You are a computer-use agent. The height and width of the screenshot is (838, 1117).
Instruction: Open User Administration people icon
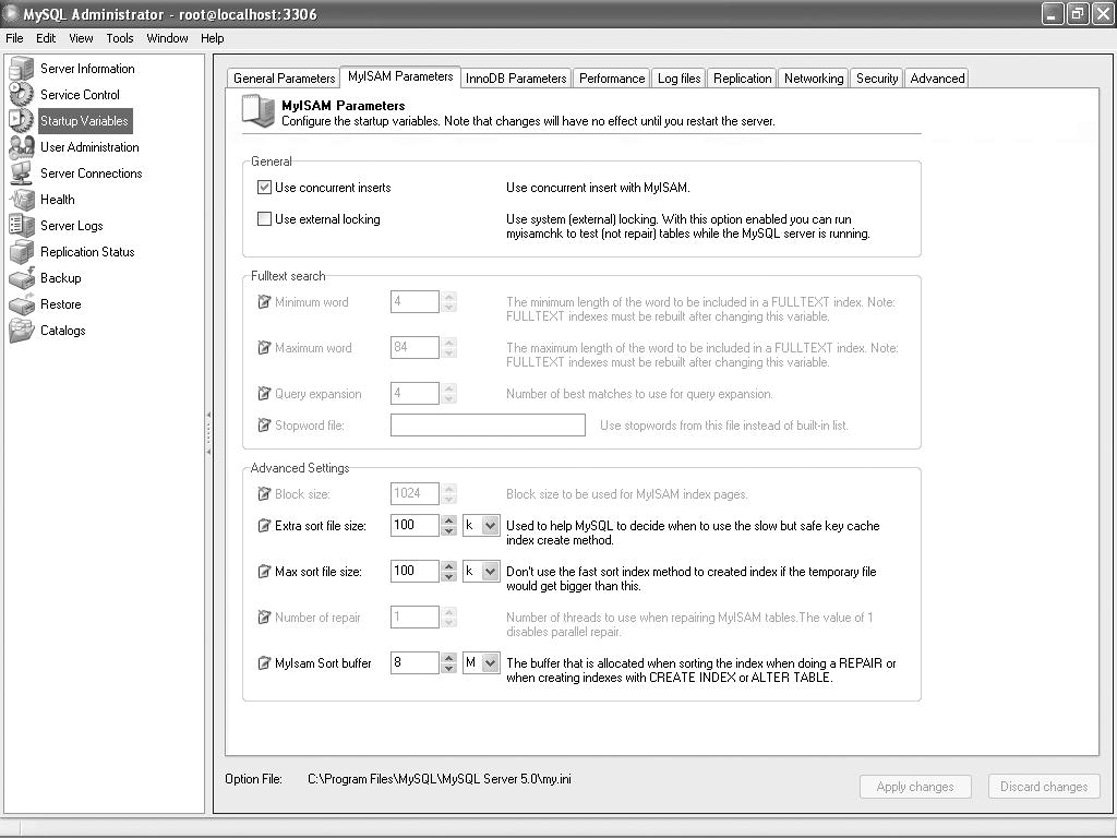(21, 147)
